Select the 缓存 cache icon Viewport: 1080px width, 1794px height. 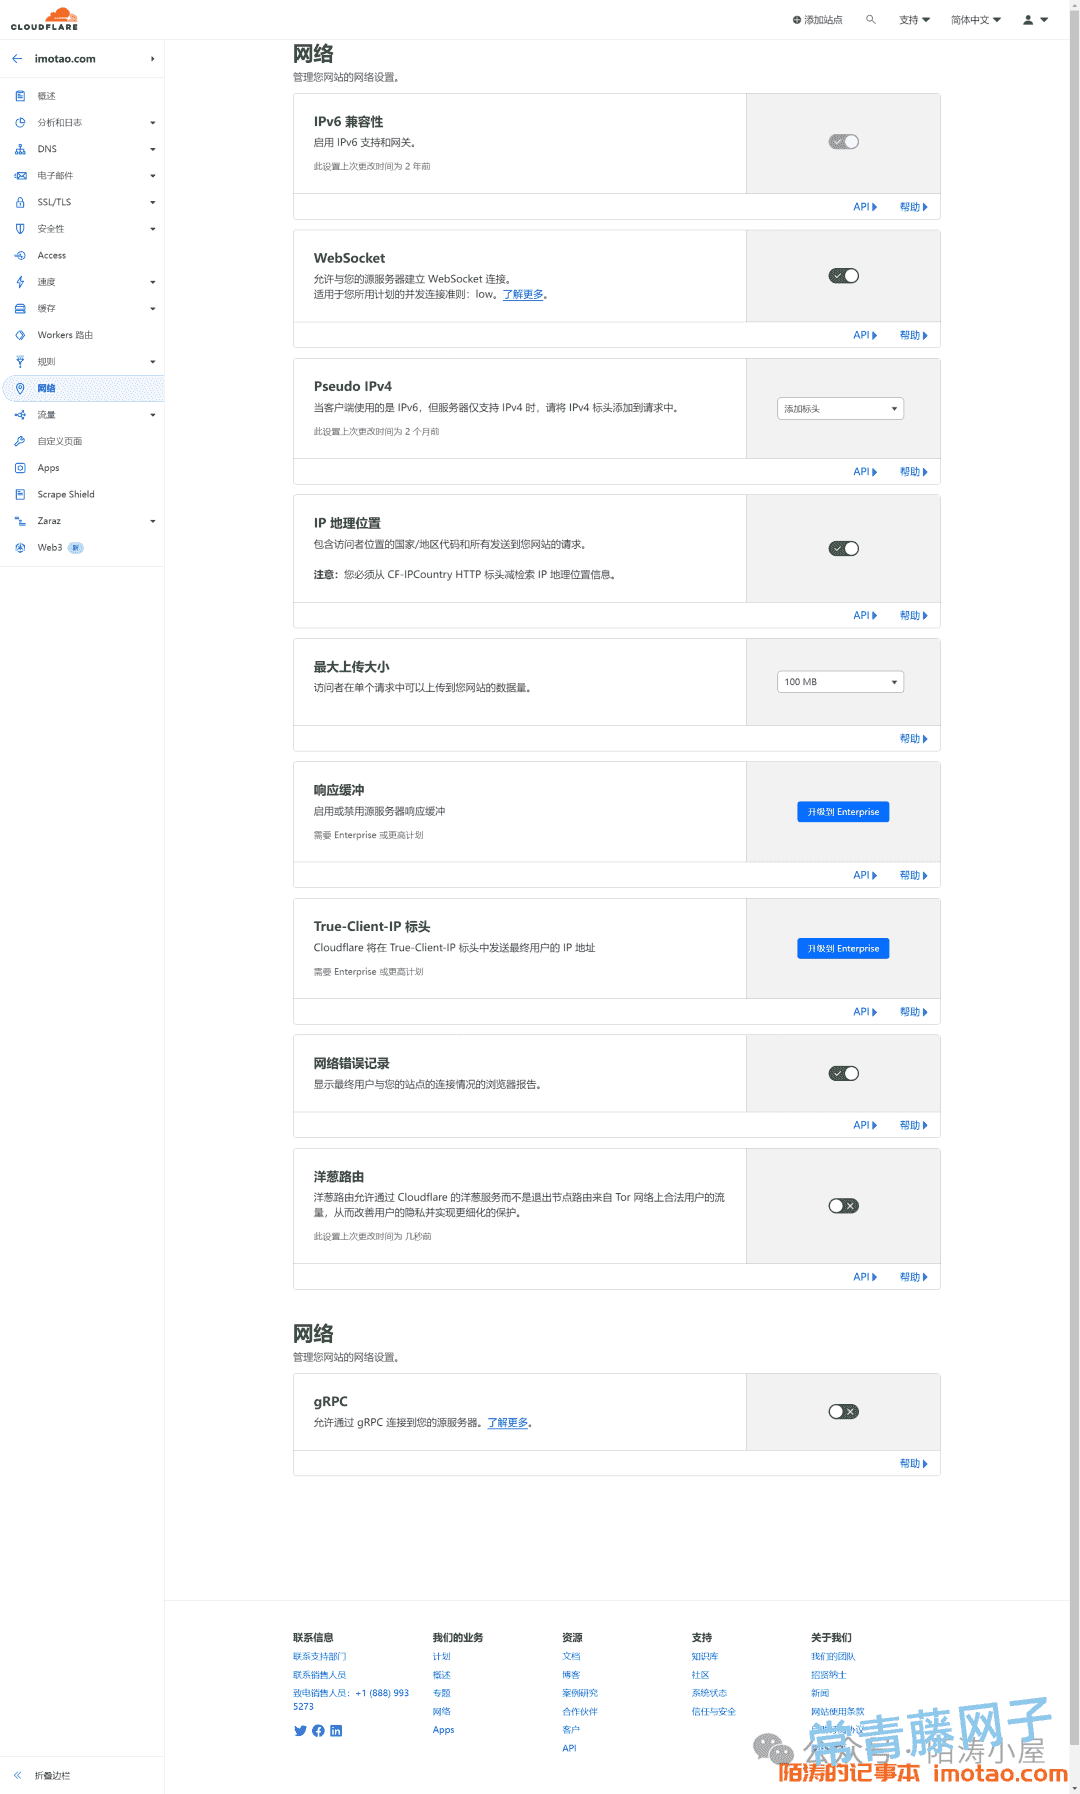coord(20,309)
